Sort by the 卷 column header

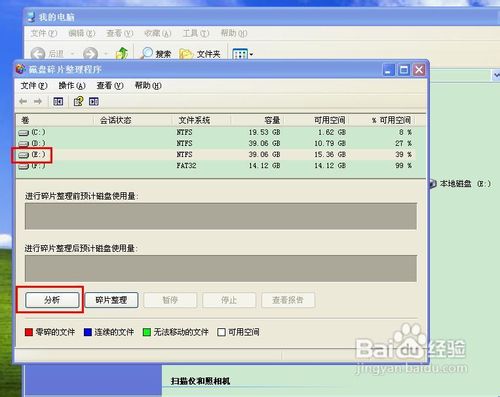coord(54,120)
